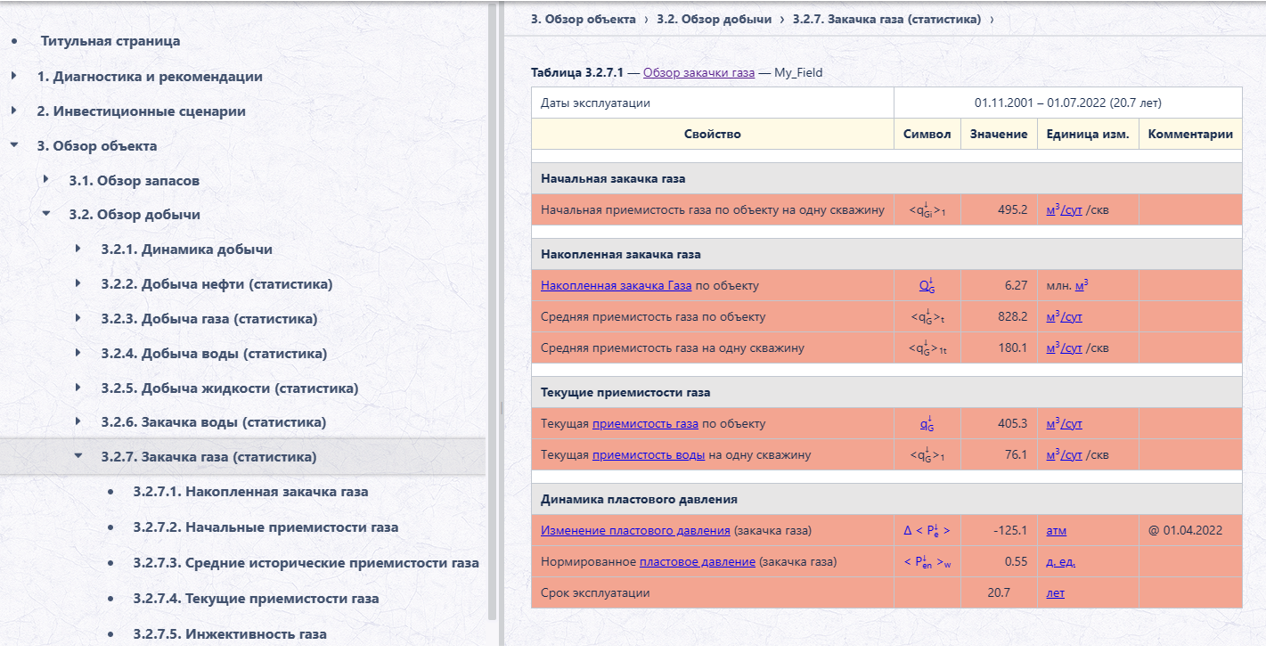The image size is (1266, 646).
Task: Expand '3.2.2. Добыча нефти (статистика)' arrow
Action: (x=78, y=284)
